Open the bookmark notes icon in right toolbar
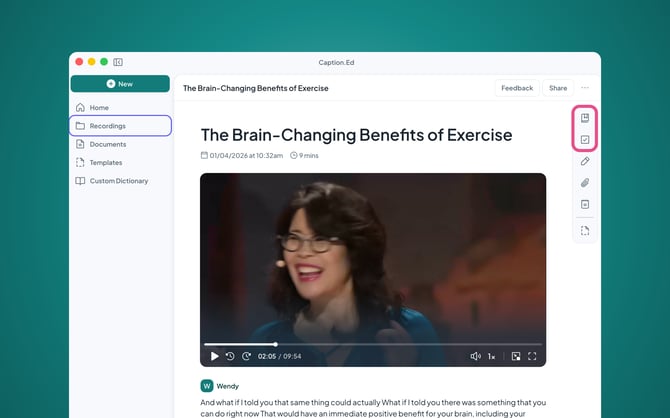Screen dimensions: 670x418 point(585,118)
